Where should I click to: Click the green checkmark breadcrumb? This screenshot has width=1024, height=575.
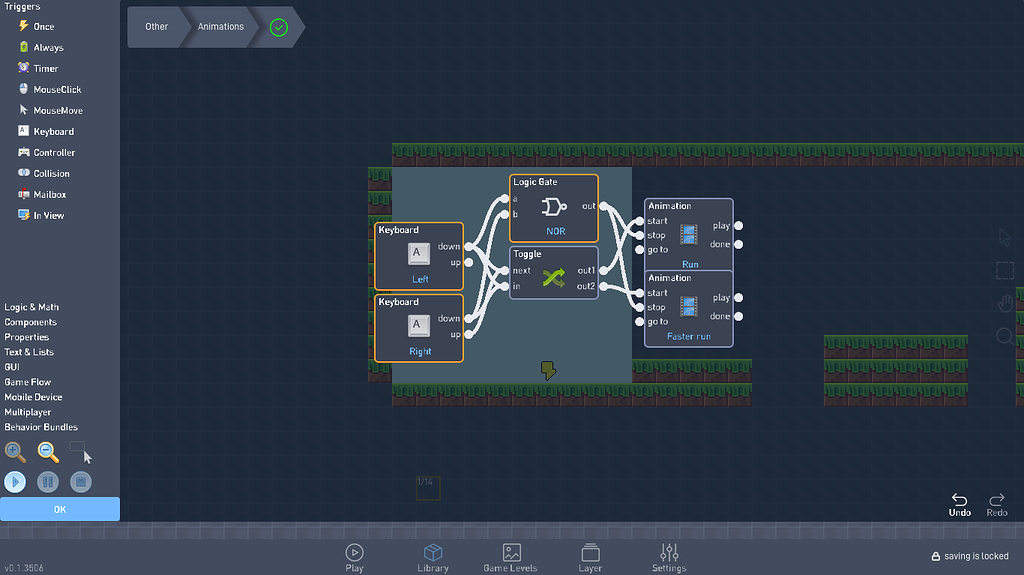click(x=279, y=27)
